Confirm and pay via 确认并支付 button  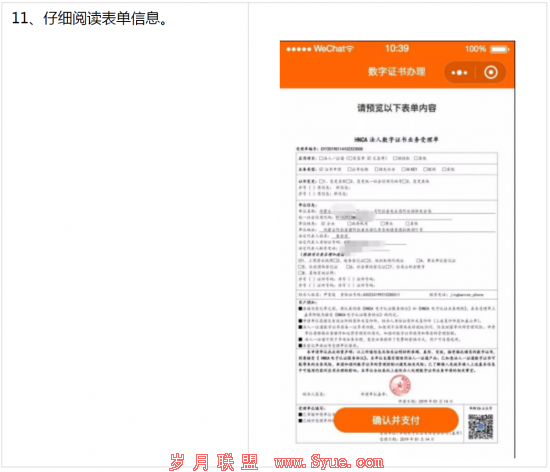point(396,420)
